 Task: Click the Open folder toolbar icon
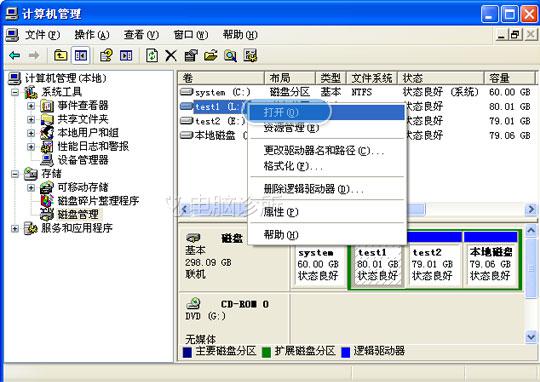pos(210,55)
